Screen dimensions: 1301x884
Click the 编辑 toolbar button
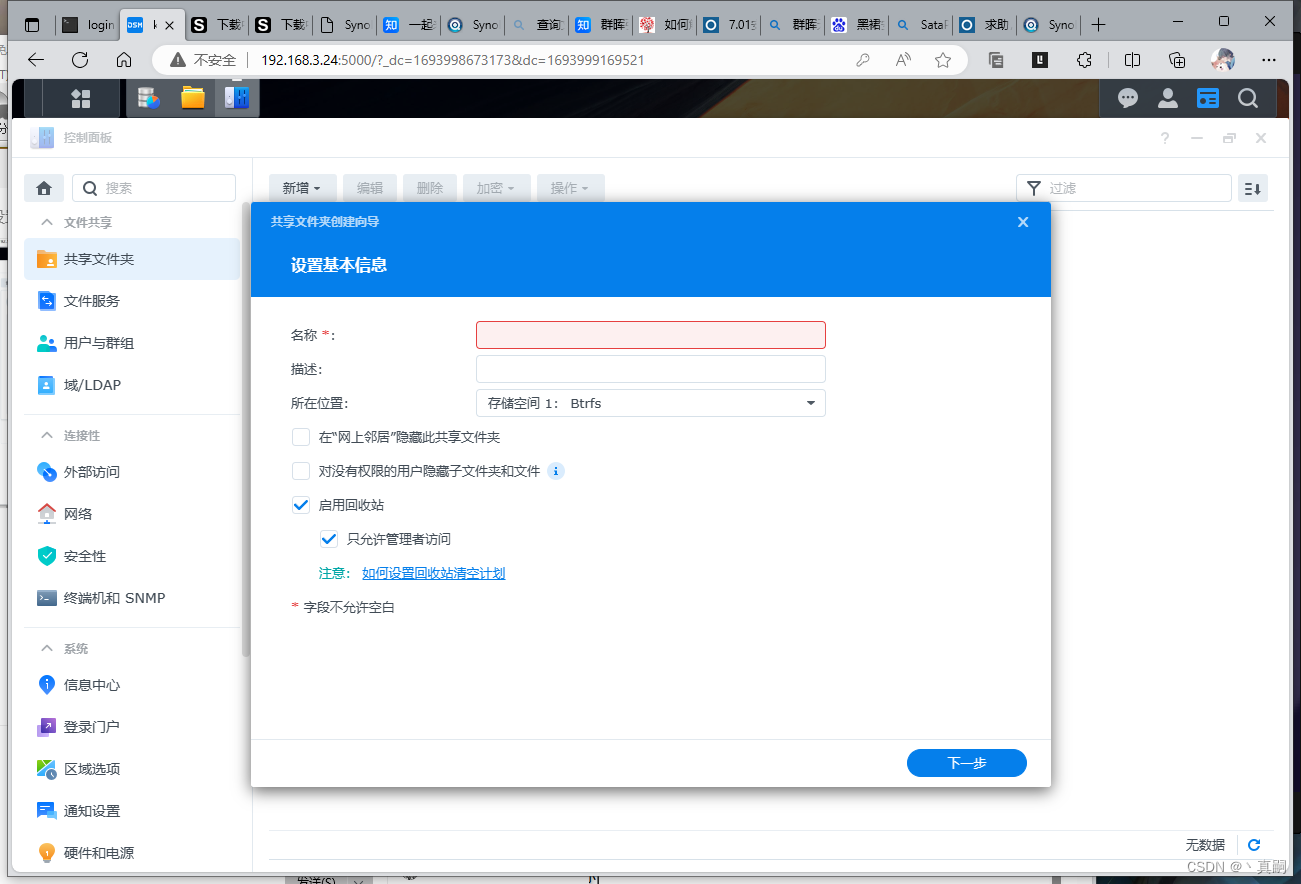coord(370,188)
